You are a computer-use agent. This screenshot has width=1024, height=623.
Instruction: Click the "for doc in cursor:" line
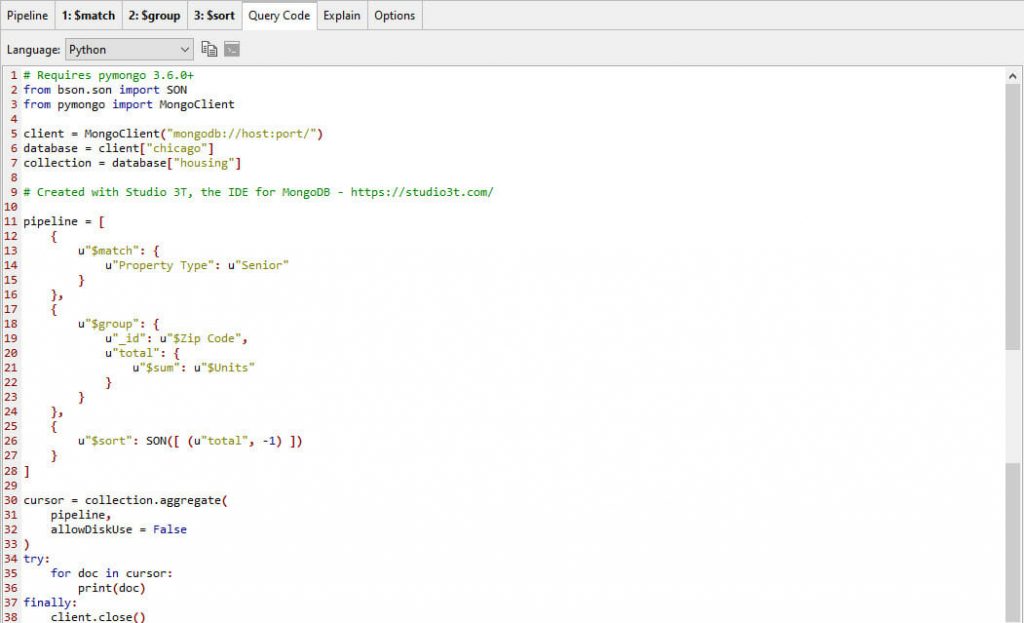click(x=112, y=573)
